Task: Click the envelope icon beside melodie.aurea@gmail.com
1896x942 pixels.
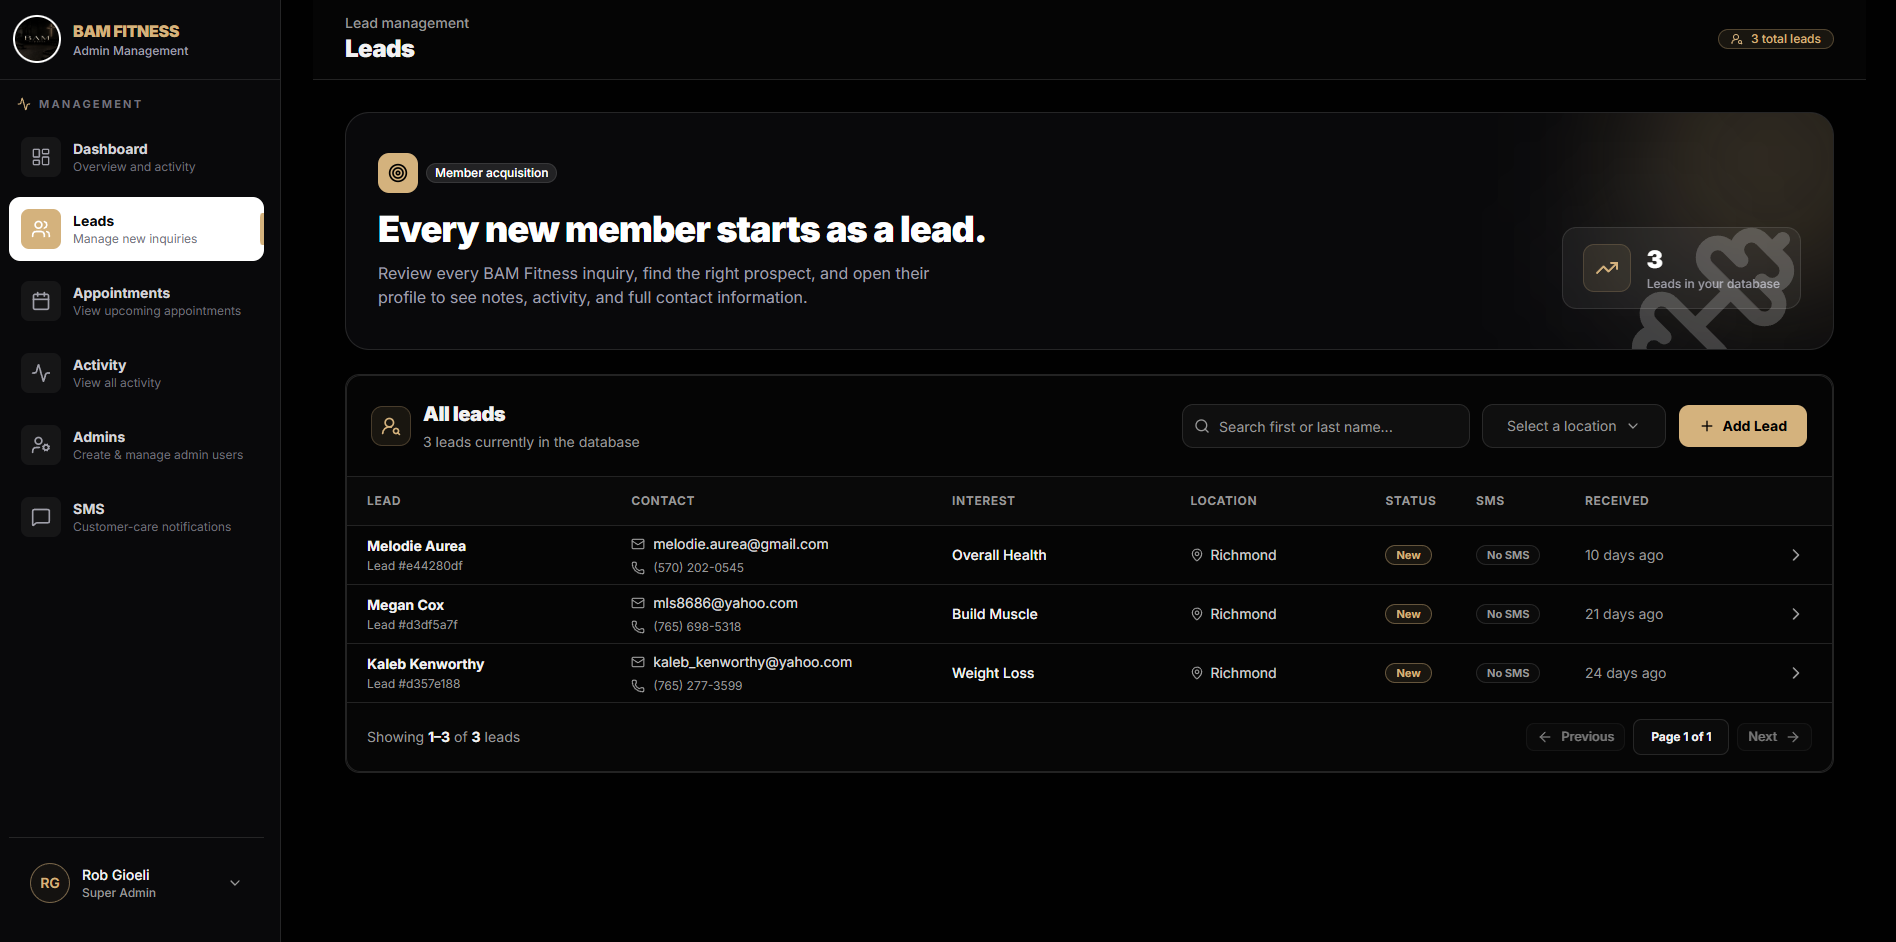Action: [x=638, y=544]
